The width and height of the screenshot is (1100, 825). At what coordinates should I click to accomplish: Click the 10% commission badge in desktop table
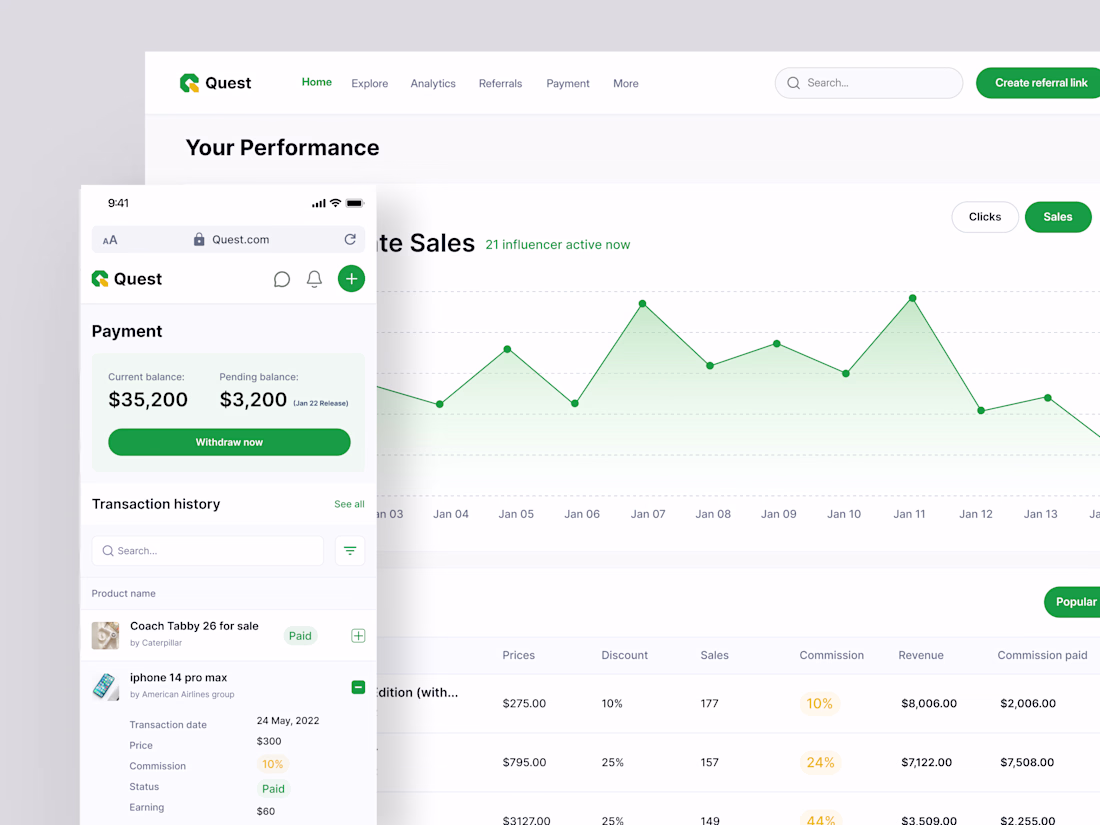pos(819,703)
